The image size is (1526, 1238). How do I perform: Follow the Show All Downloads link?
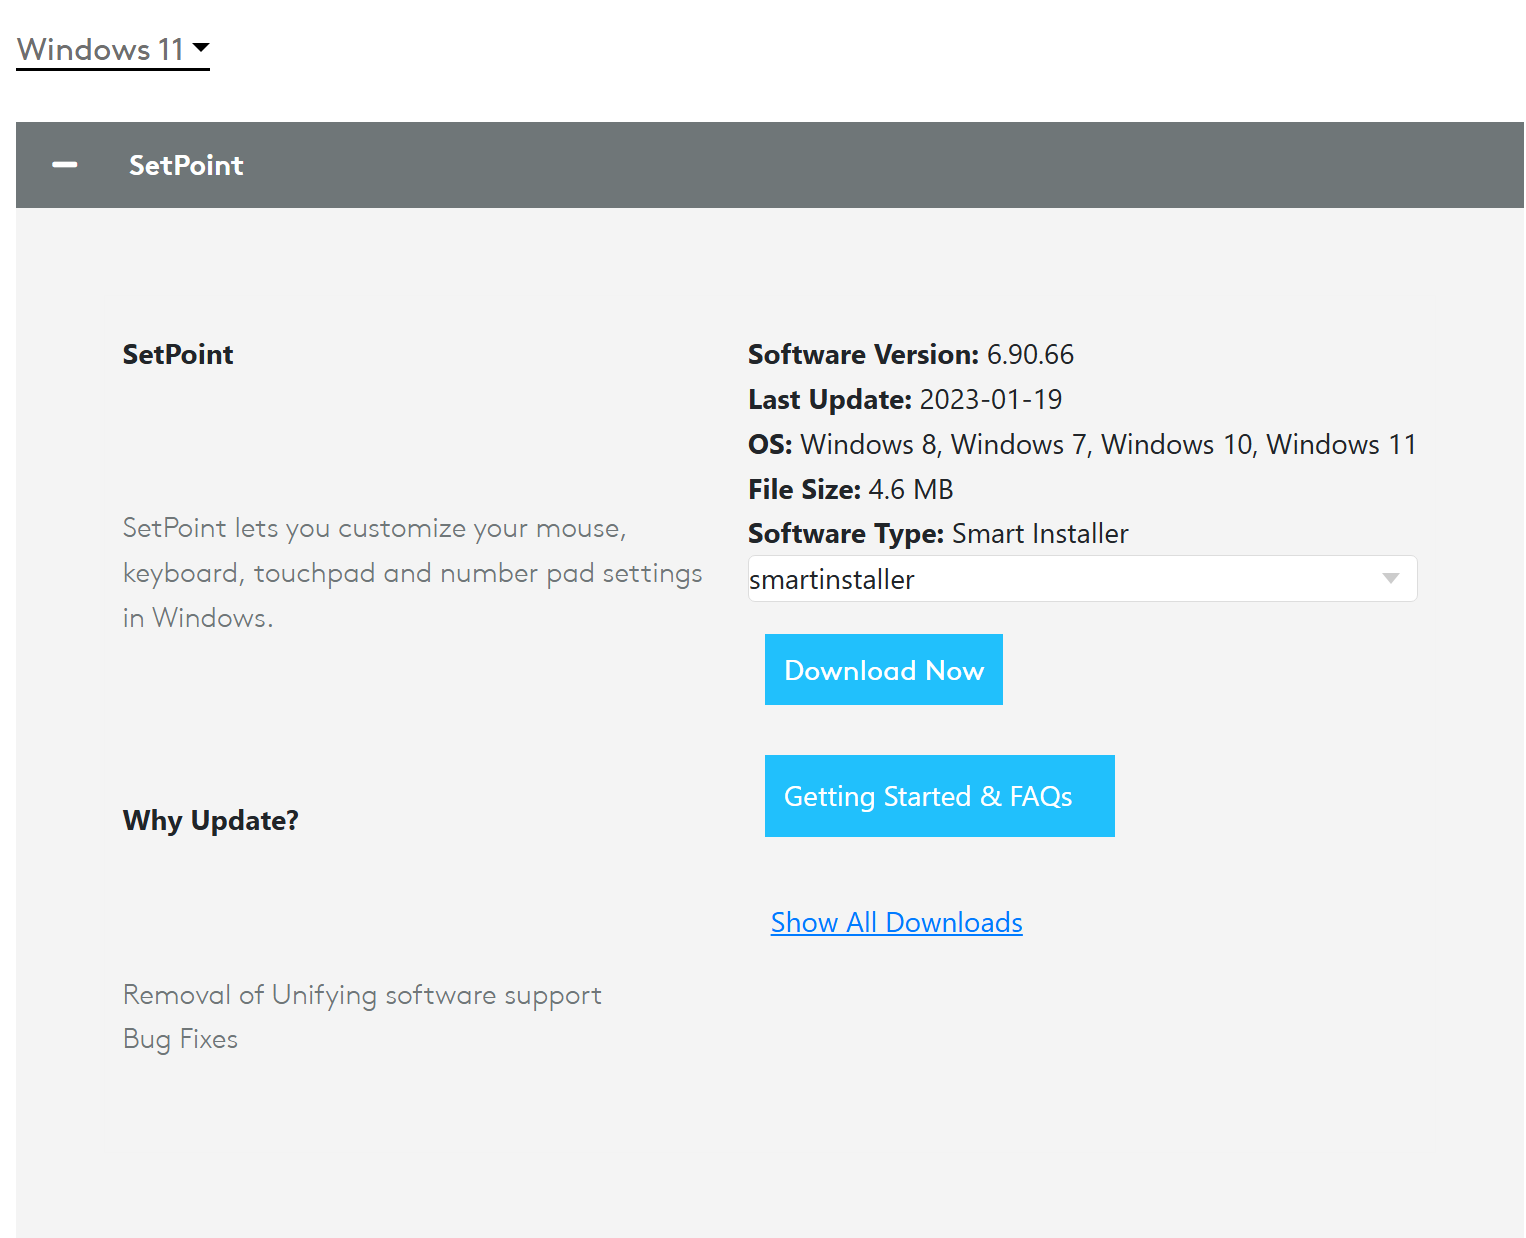pos(897,922)
